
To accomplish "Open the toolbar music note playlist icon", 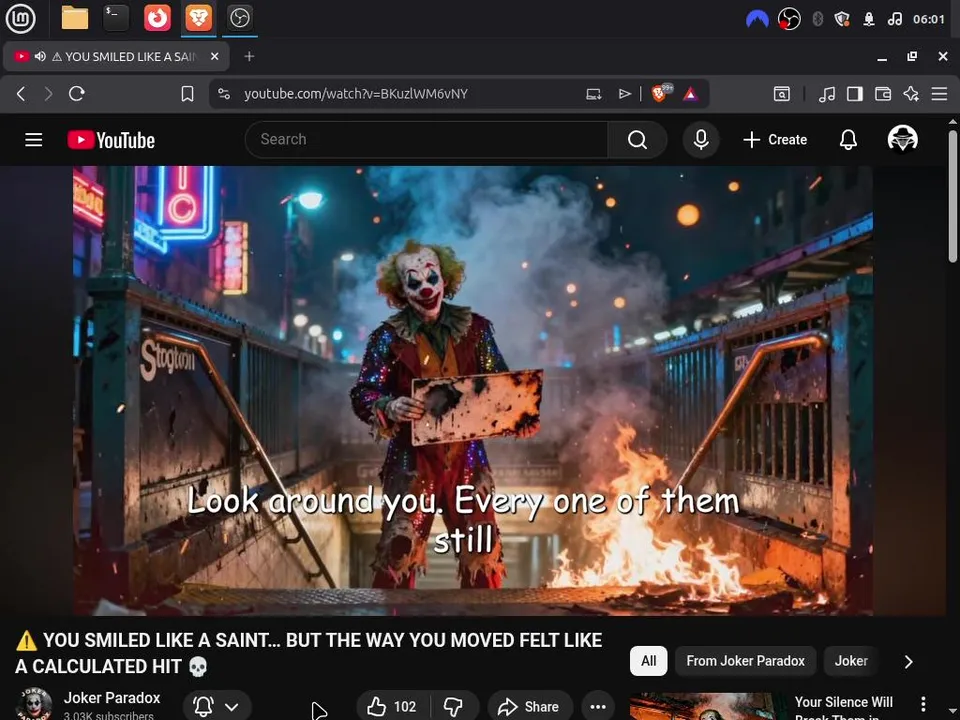I will point(827,94).
